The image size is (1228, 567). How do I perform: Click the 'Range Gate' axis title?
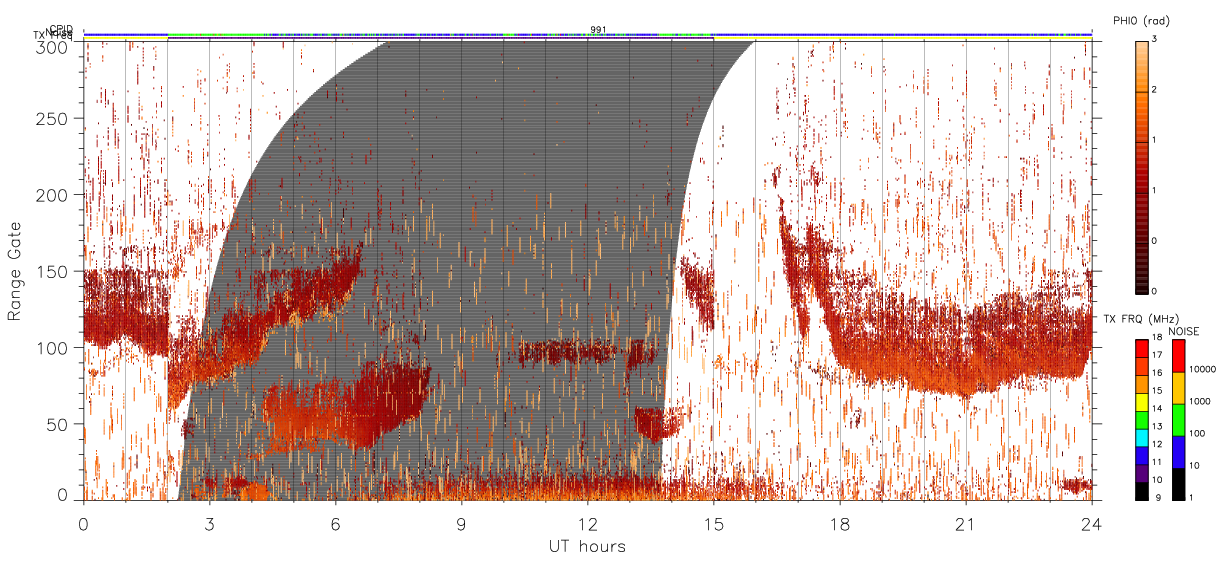click(x=15, y=272)
